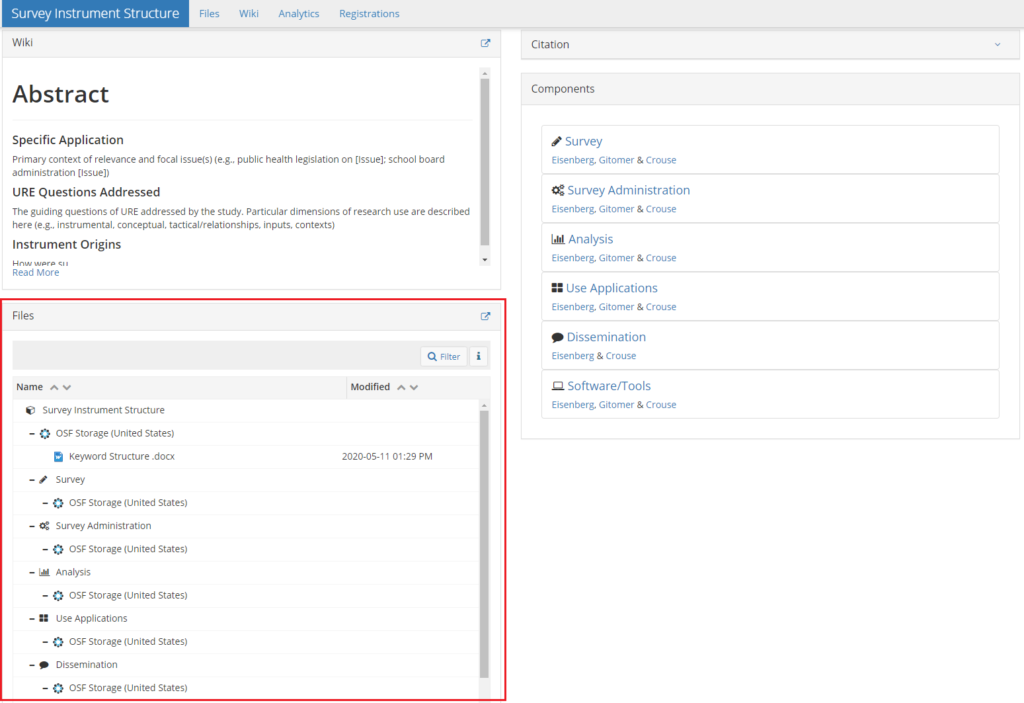Switch to the Registrations tab

(x=369, y=14)
